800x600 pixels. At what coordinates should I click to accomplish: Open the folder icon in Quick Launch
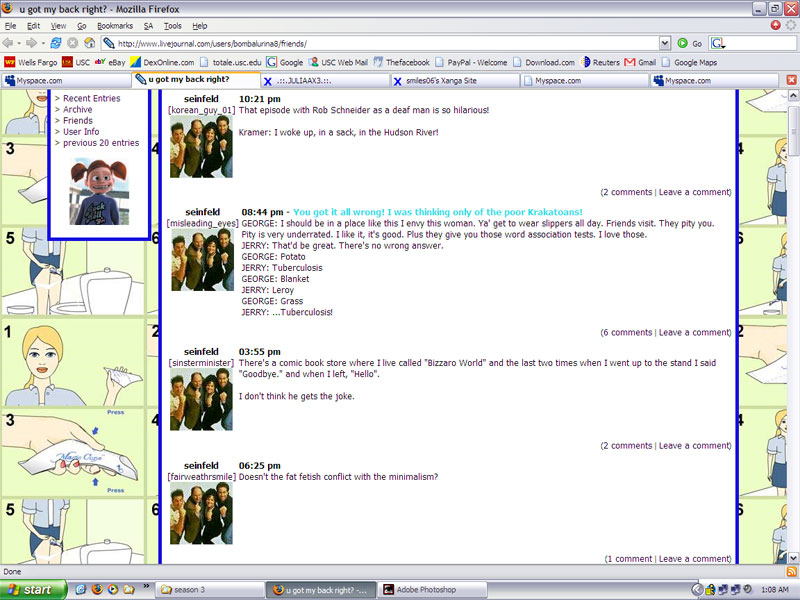(x=129, y=589)
